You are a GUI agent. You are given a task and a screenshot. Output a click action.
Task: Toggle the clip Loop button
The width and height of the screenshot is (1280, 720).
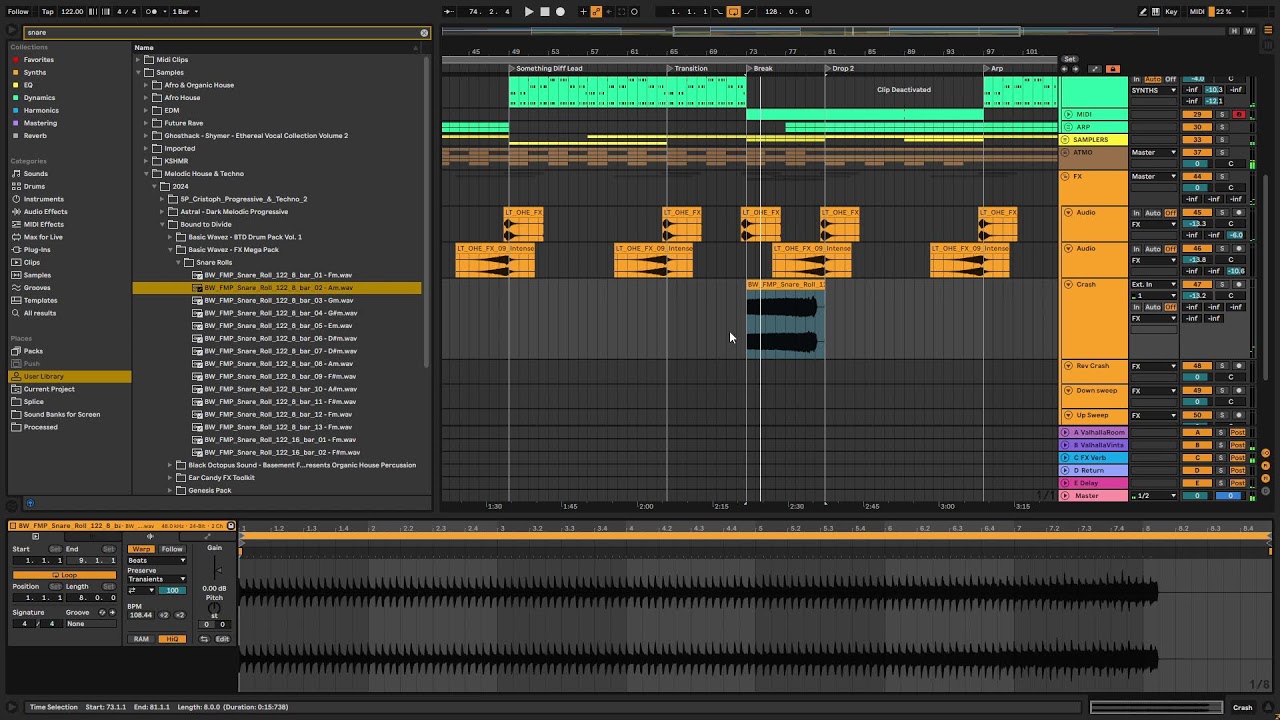(x=64, y=575)
